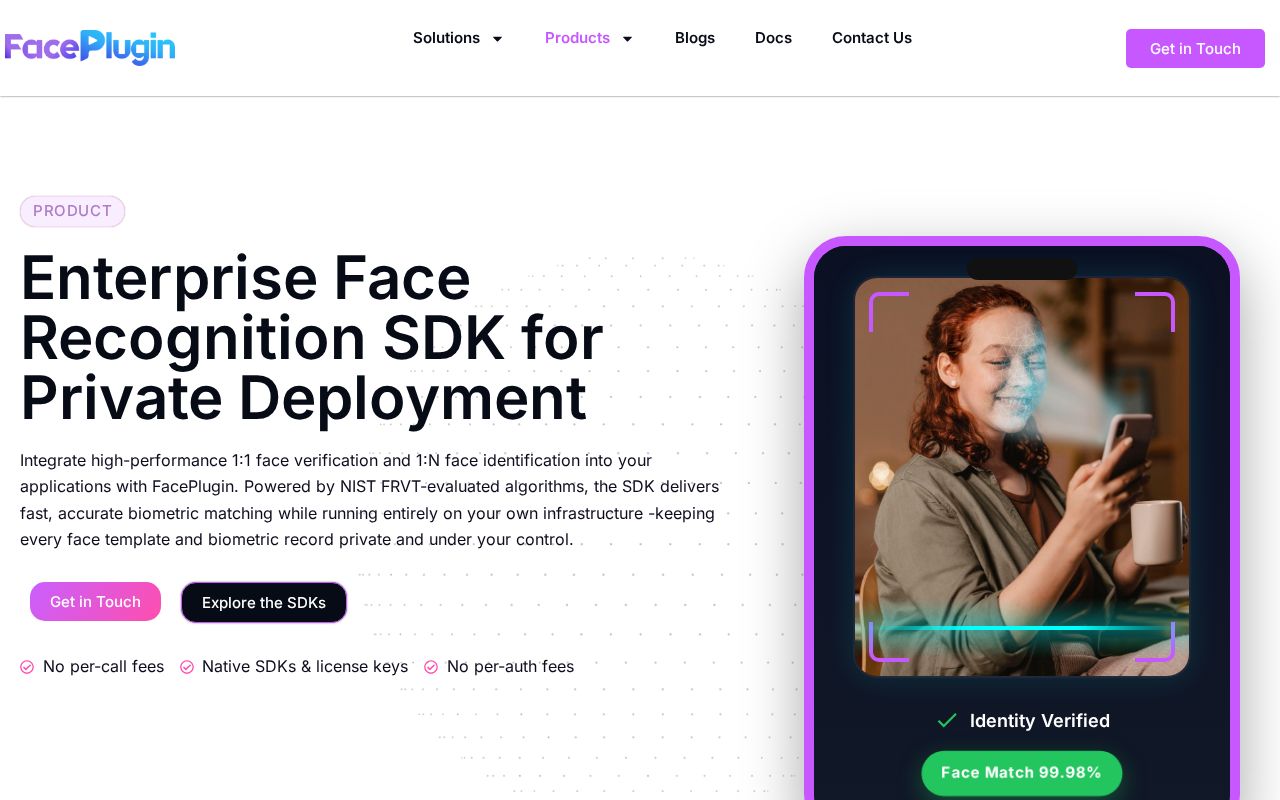Click the No per-call fees text
Viewport: 1280px width, 800px height.
point(103,666)
